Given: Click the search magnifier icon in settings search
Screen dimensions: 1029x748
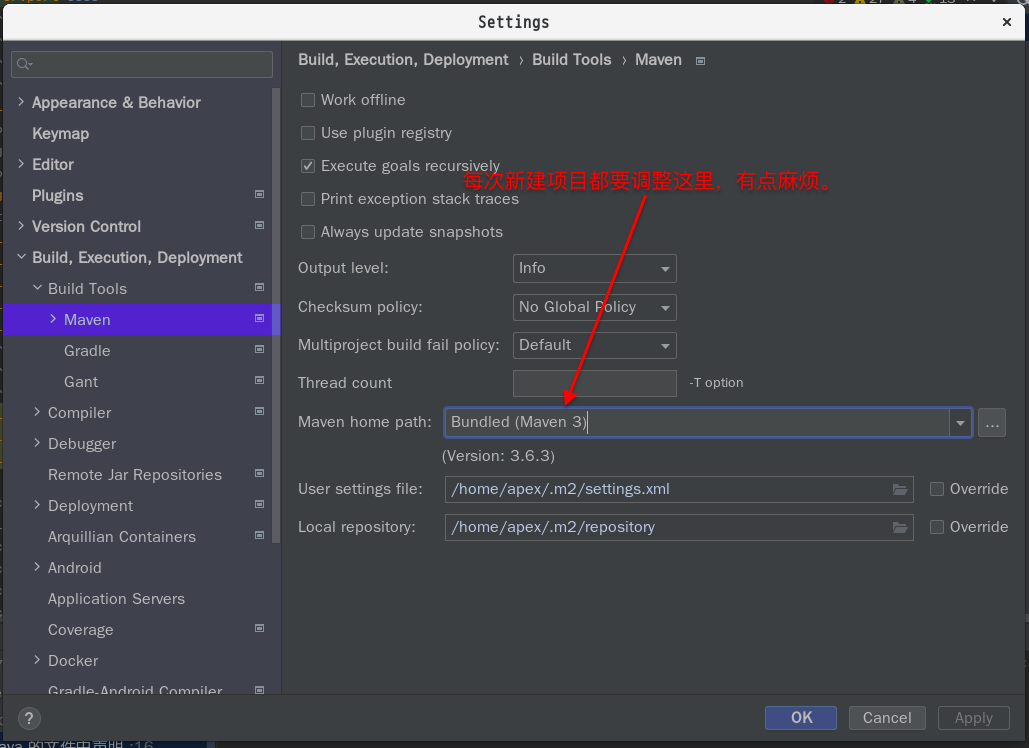Looking at the screenshot, I should pyautogui.click(x=24, y=64).
